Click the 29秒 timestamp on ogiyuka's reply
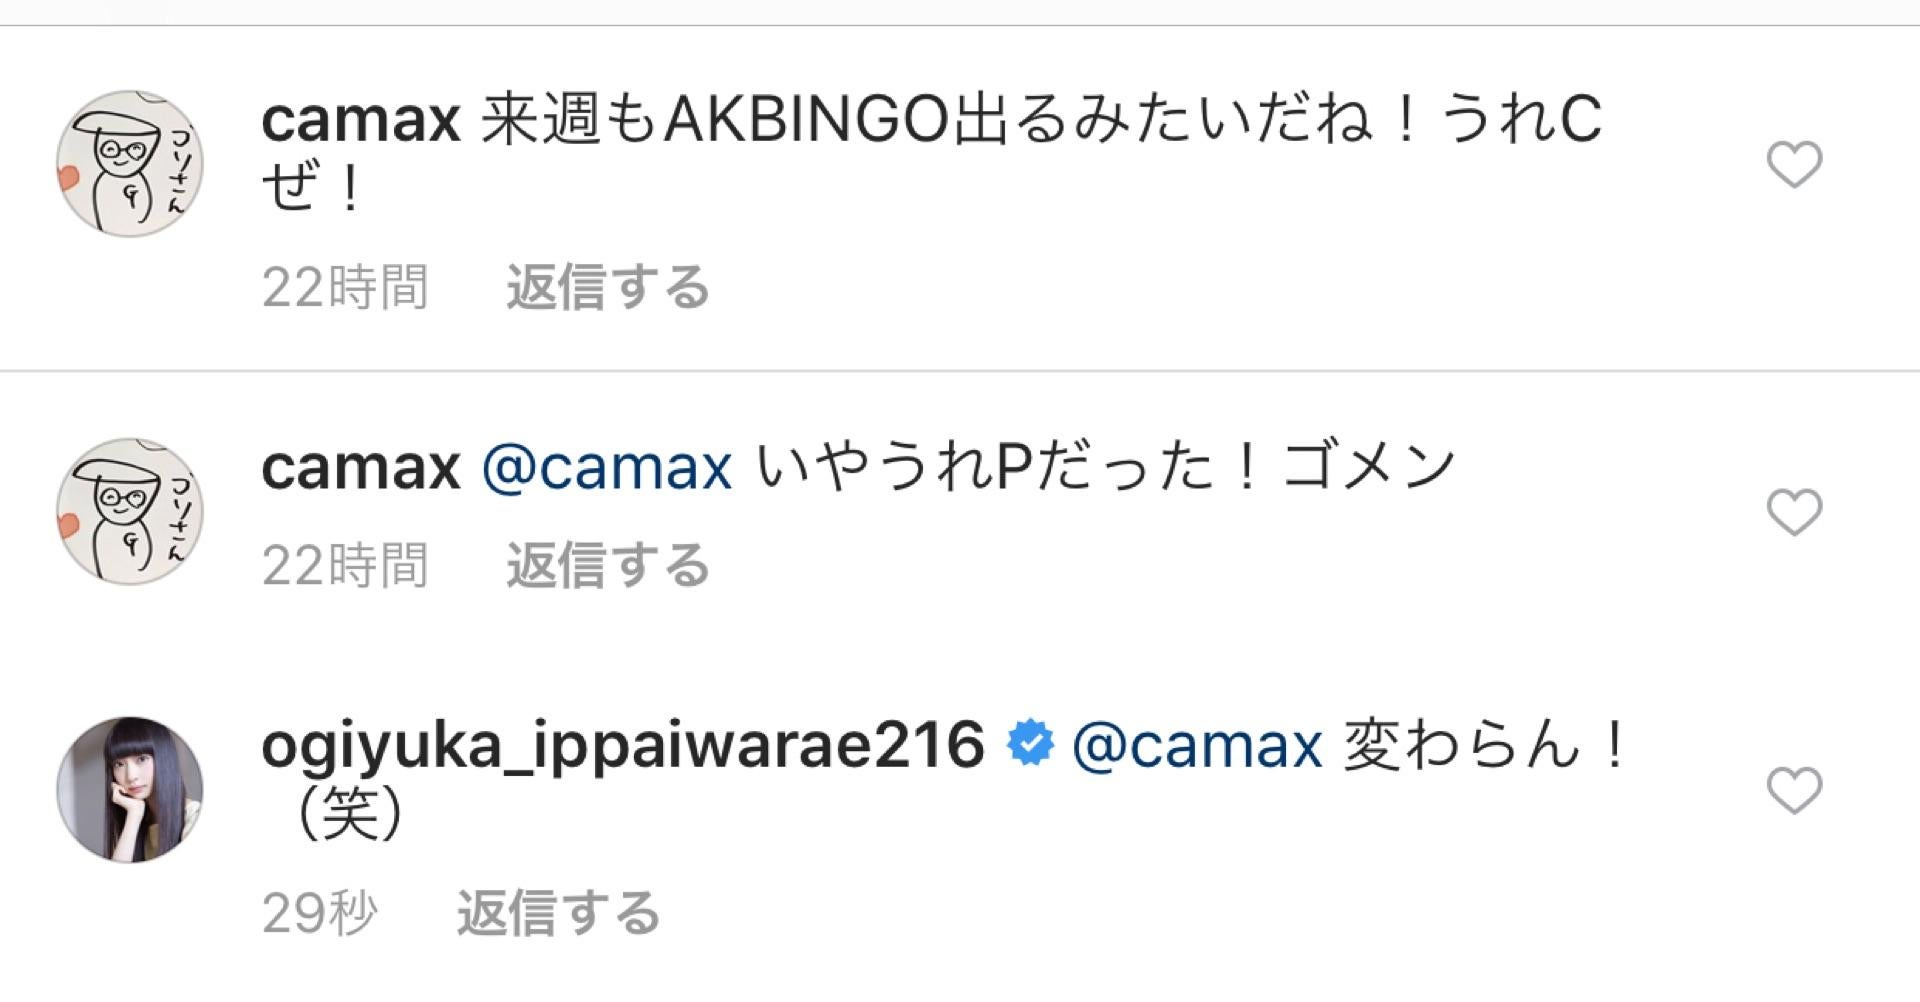 pos(319,913)
